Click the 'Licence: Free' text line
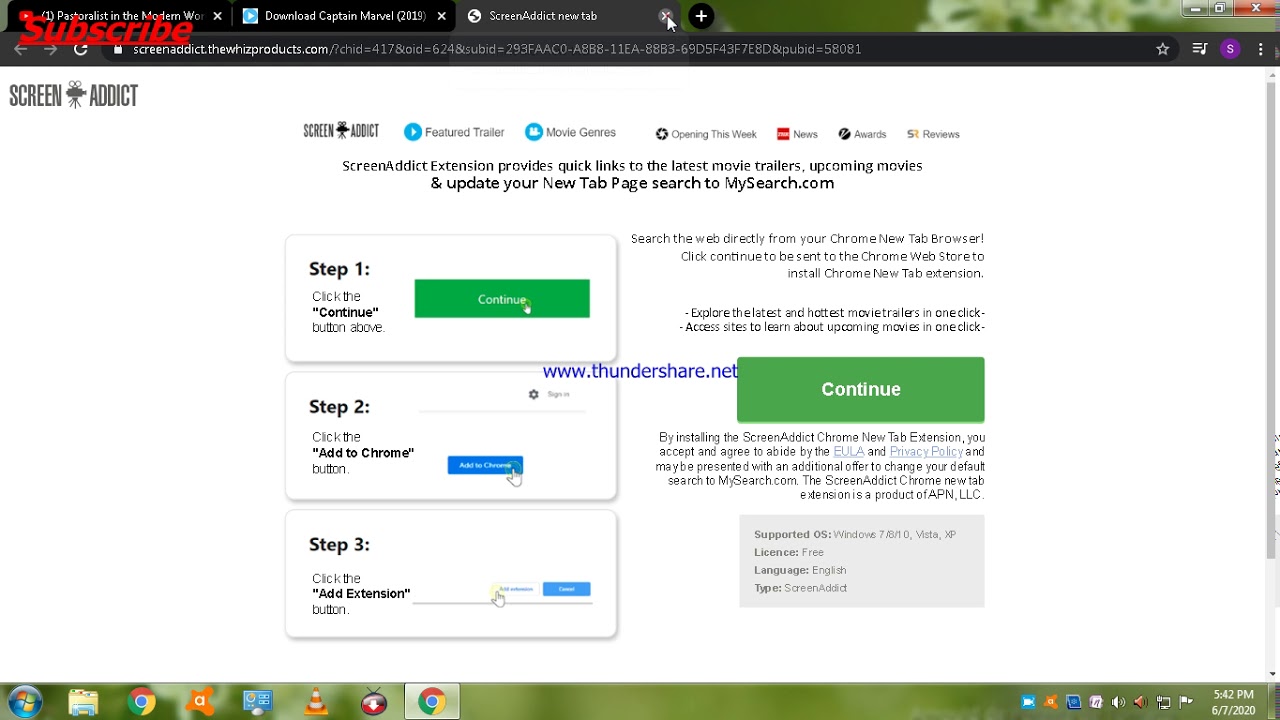The width and height of the screenshot is (1280, 720). pyautogui.click(x=789, y=552)
